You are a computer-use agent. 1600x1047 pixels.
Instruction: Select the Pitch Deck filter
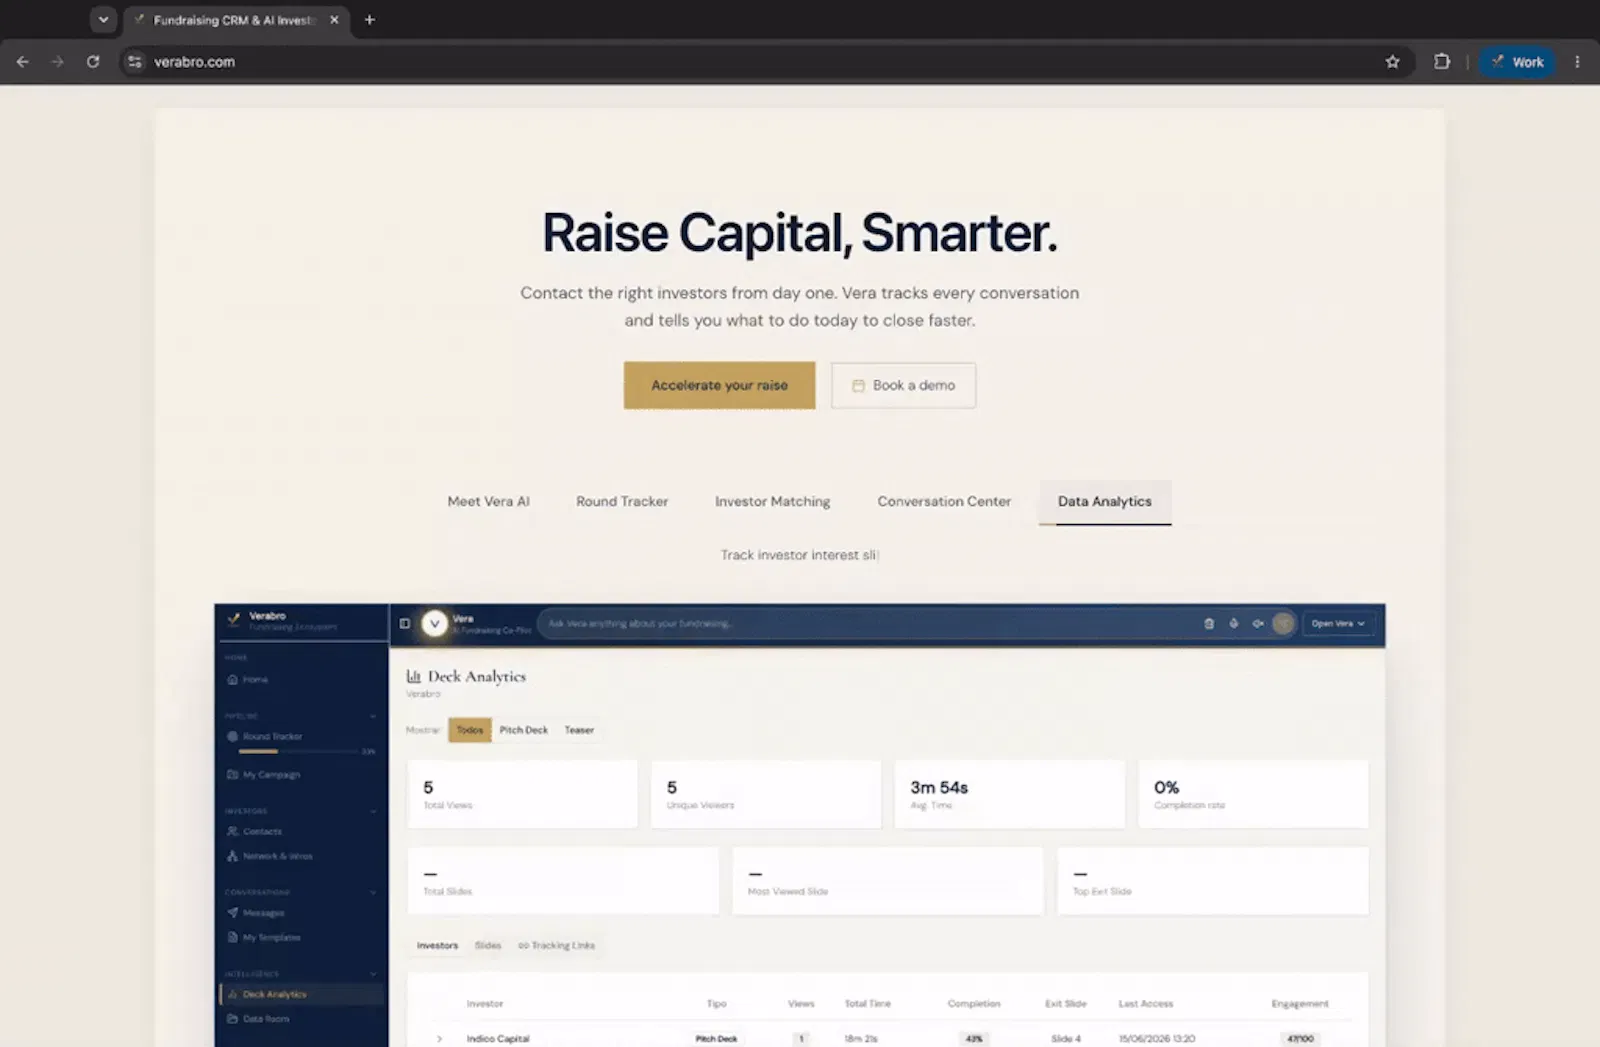click(x=524, y=730)
